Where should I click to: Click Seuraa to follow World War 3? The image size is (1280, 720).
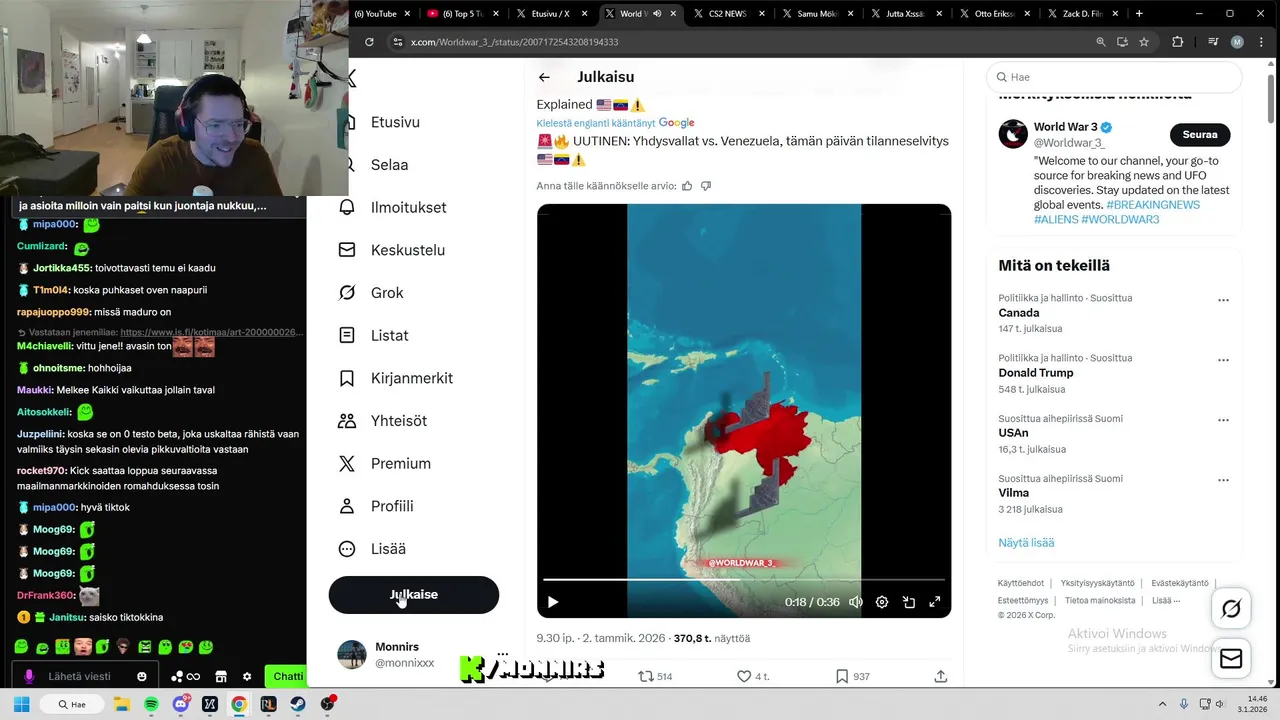pos(1200,135)
